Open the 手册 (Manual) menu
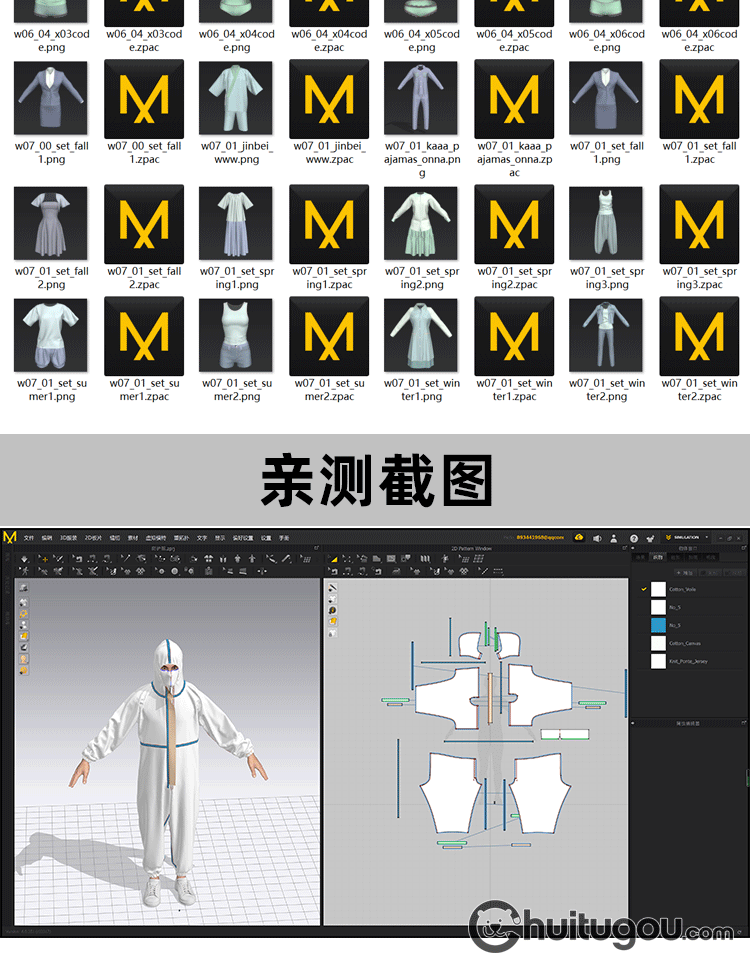 pos(284,538)
